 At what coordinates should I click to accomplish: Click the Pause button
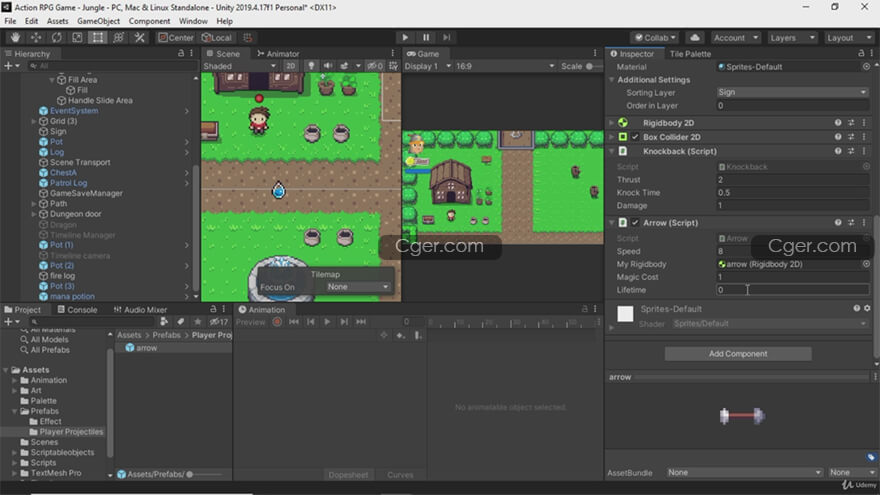(426, 38)
